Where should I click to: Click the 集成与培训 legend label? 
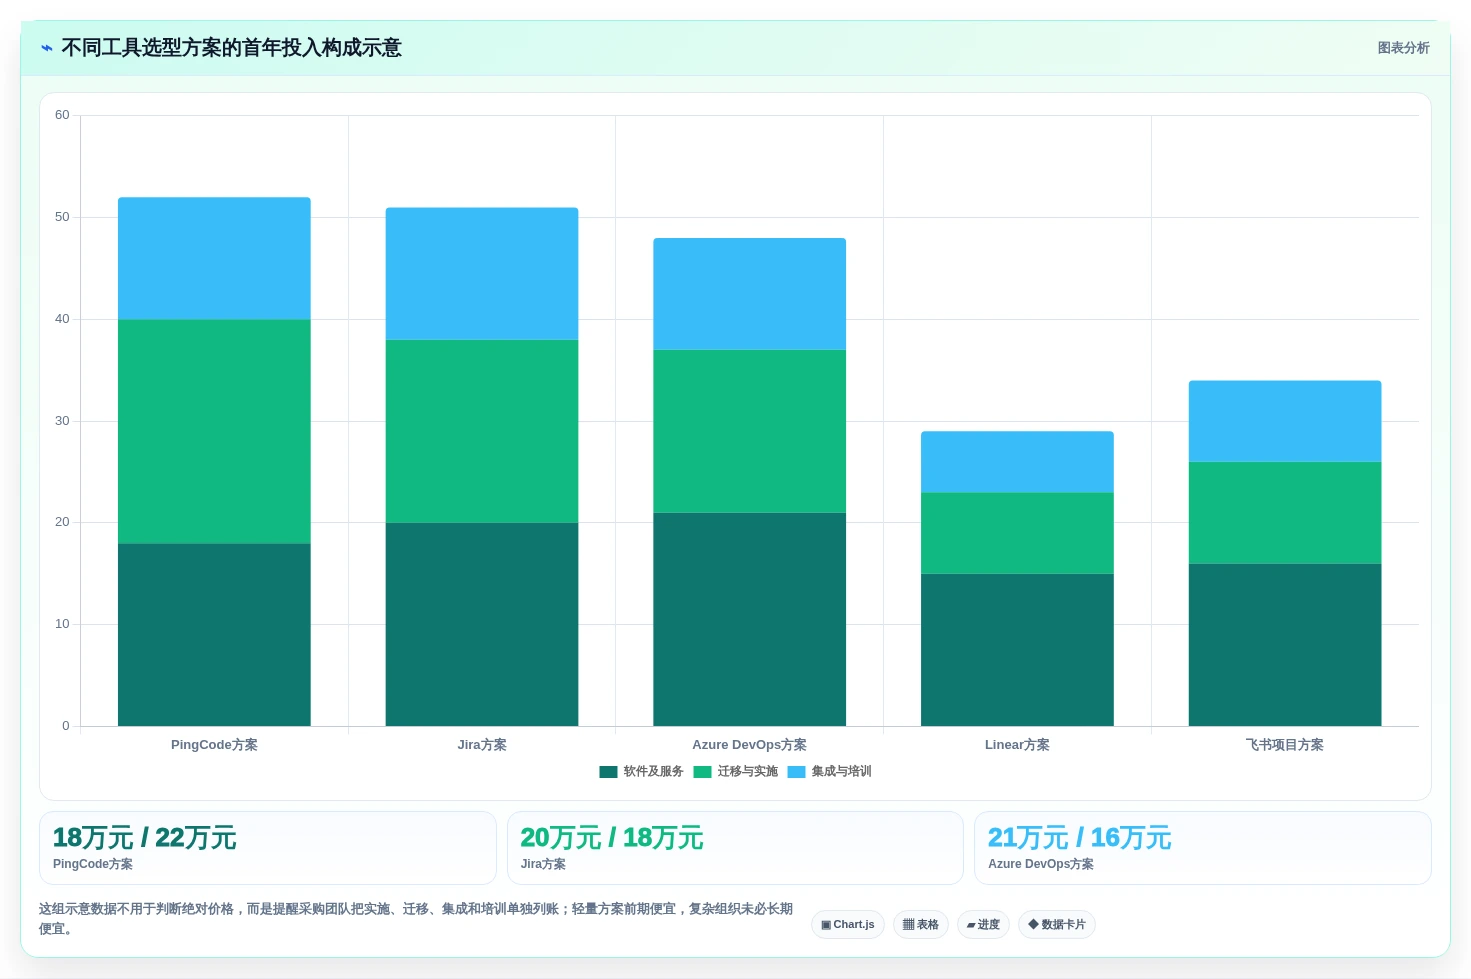[x=841, y=772]
